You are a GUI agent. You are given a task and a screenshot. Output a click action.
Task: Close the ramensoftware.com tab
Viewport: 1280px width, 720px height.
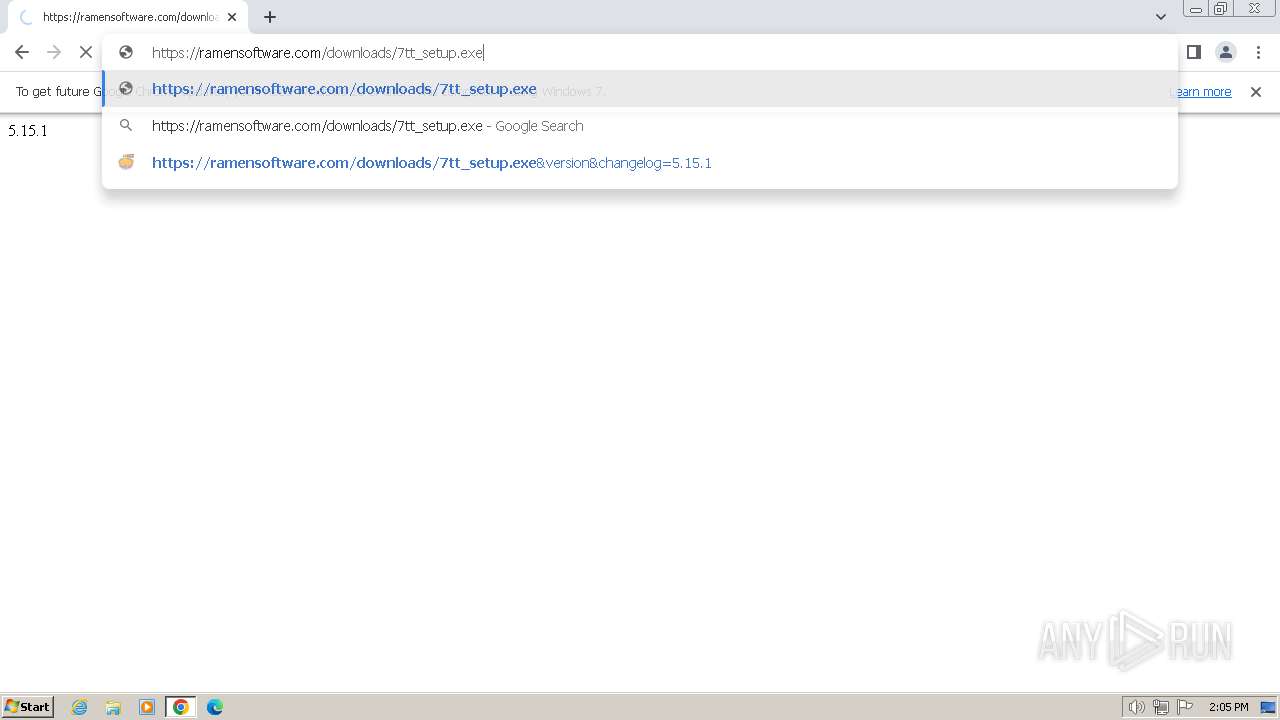coord(231,17)
